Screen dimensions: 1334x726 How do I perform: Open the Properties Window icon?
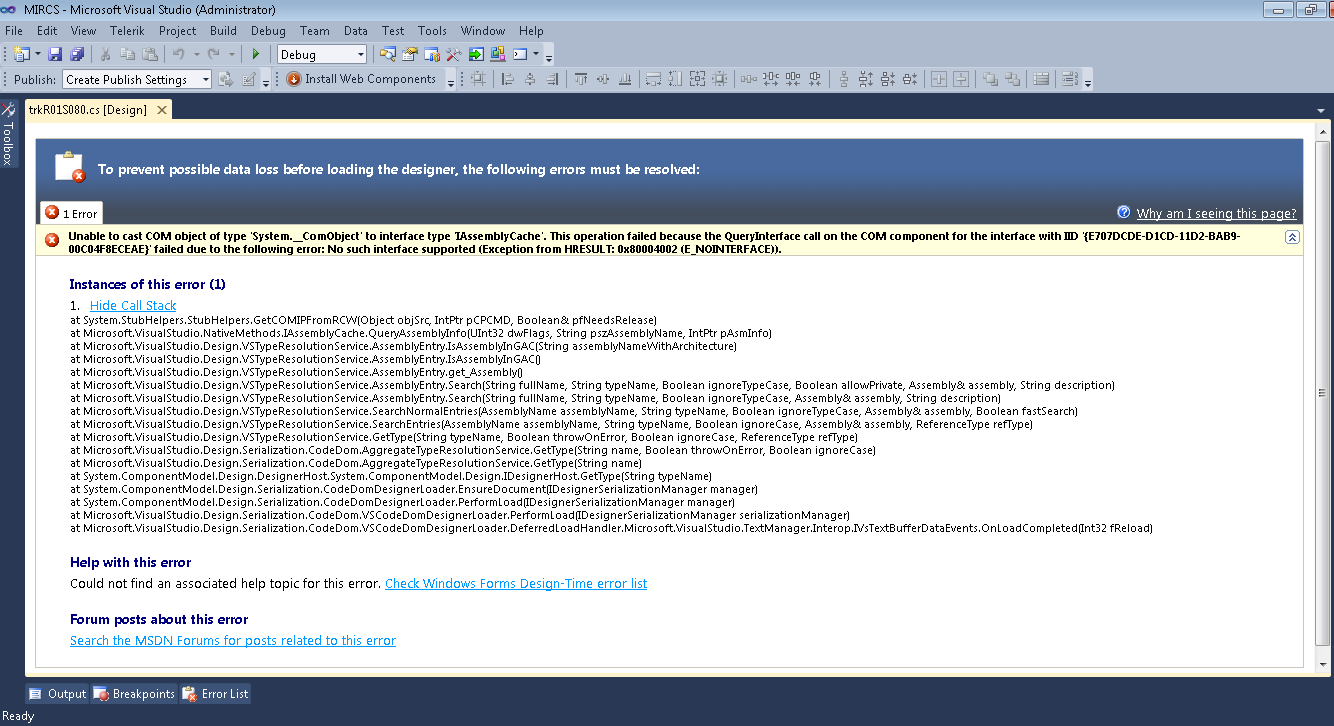click(410, 54)
